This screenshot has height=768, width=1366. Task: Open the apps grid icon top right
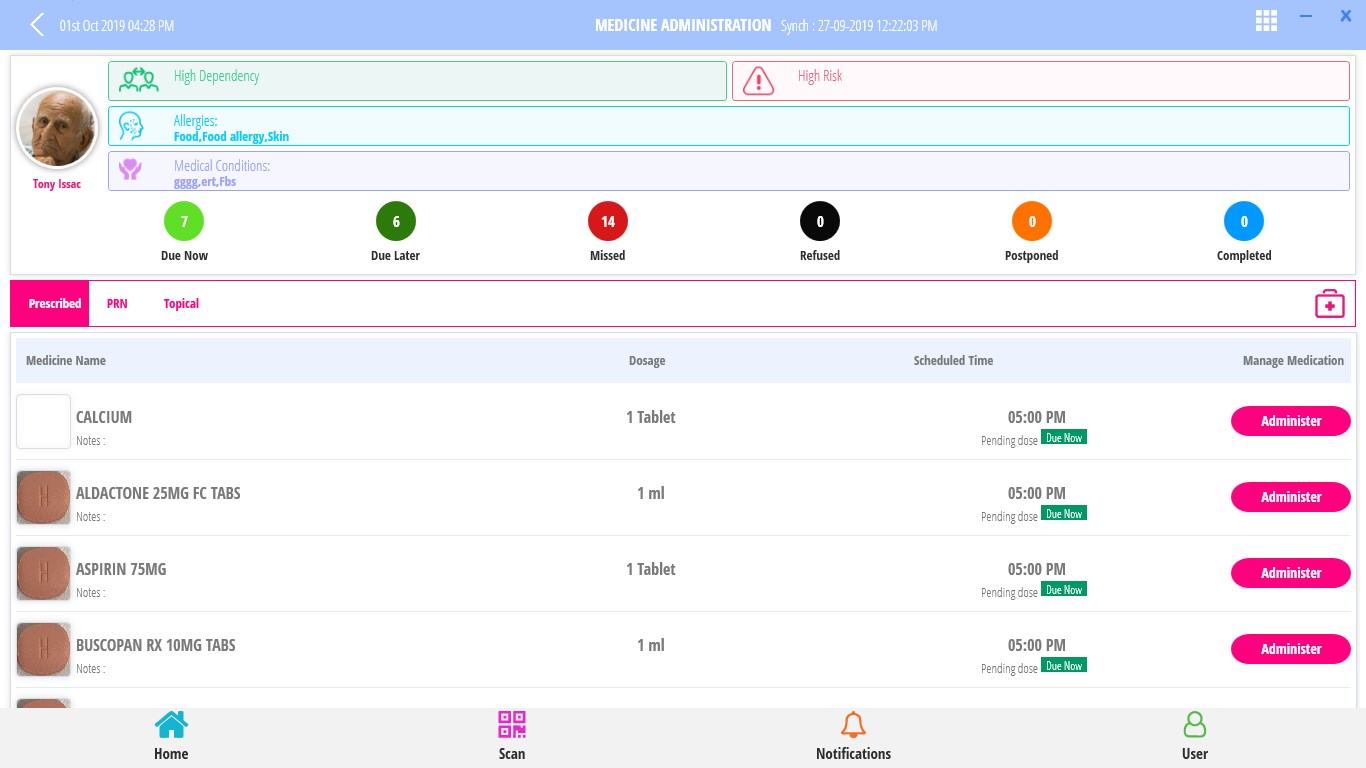click(1266, 20)
